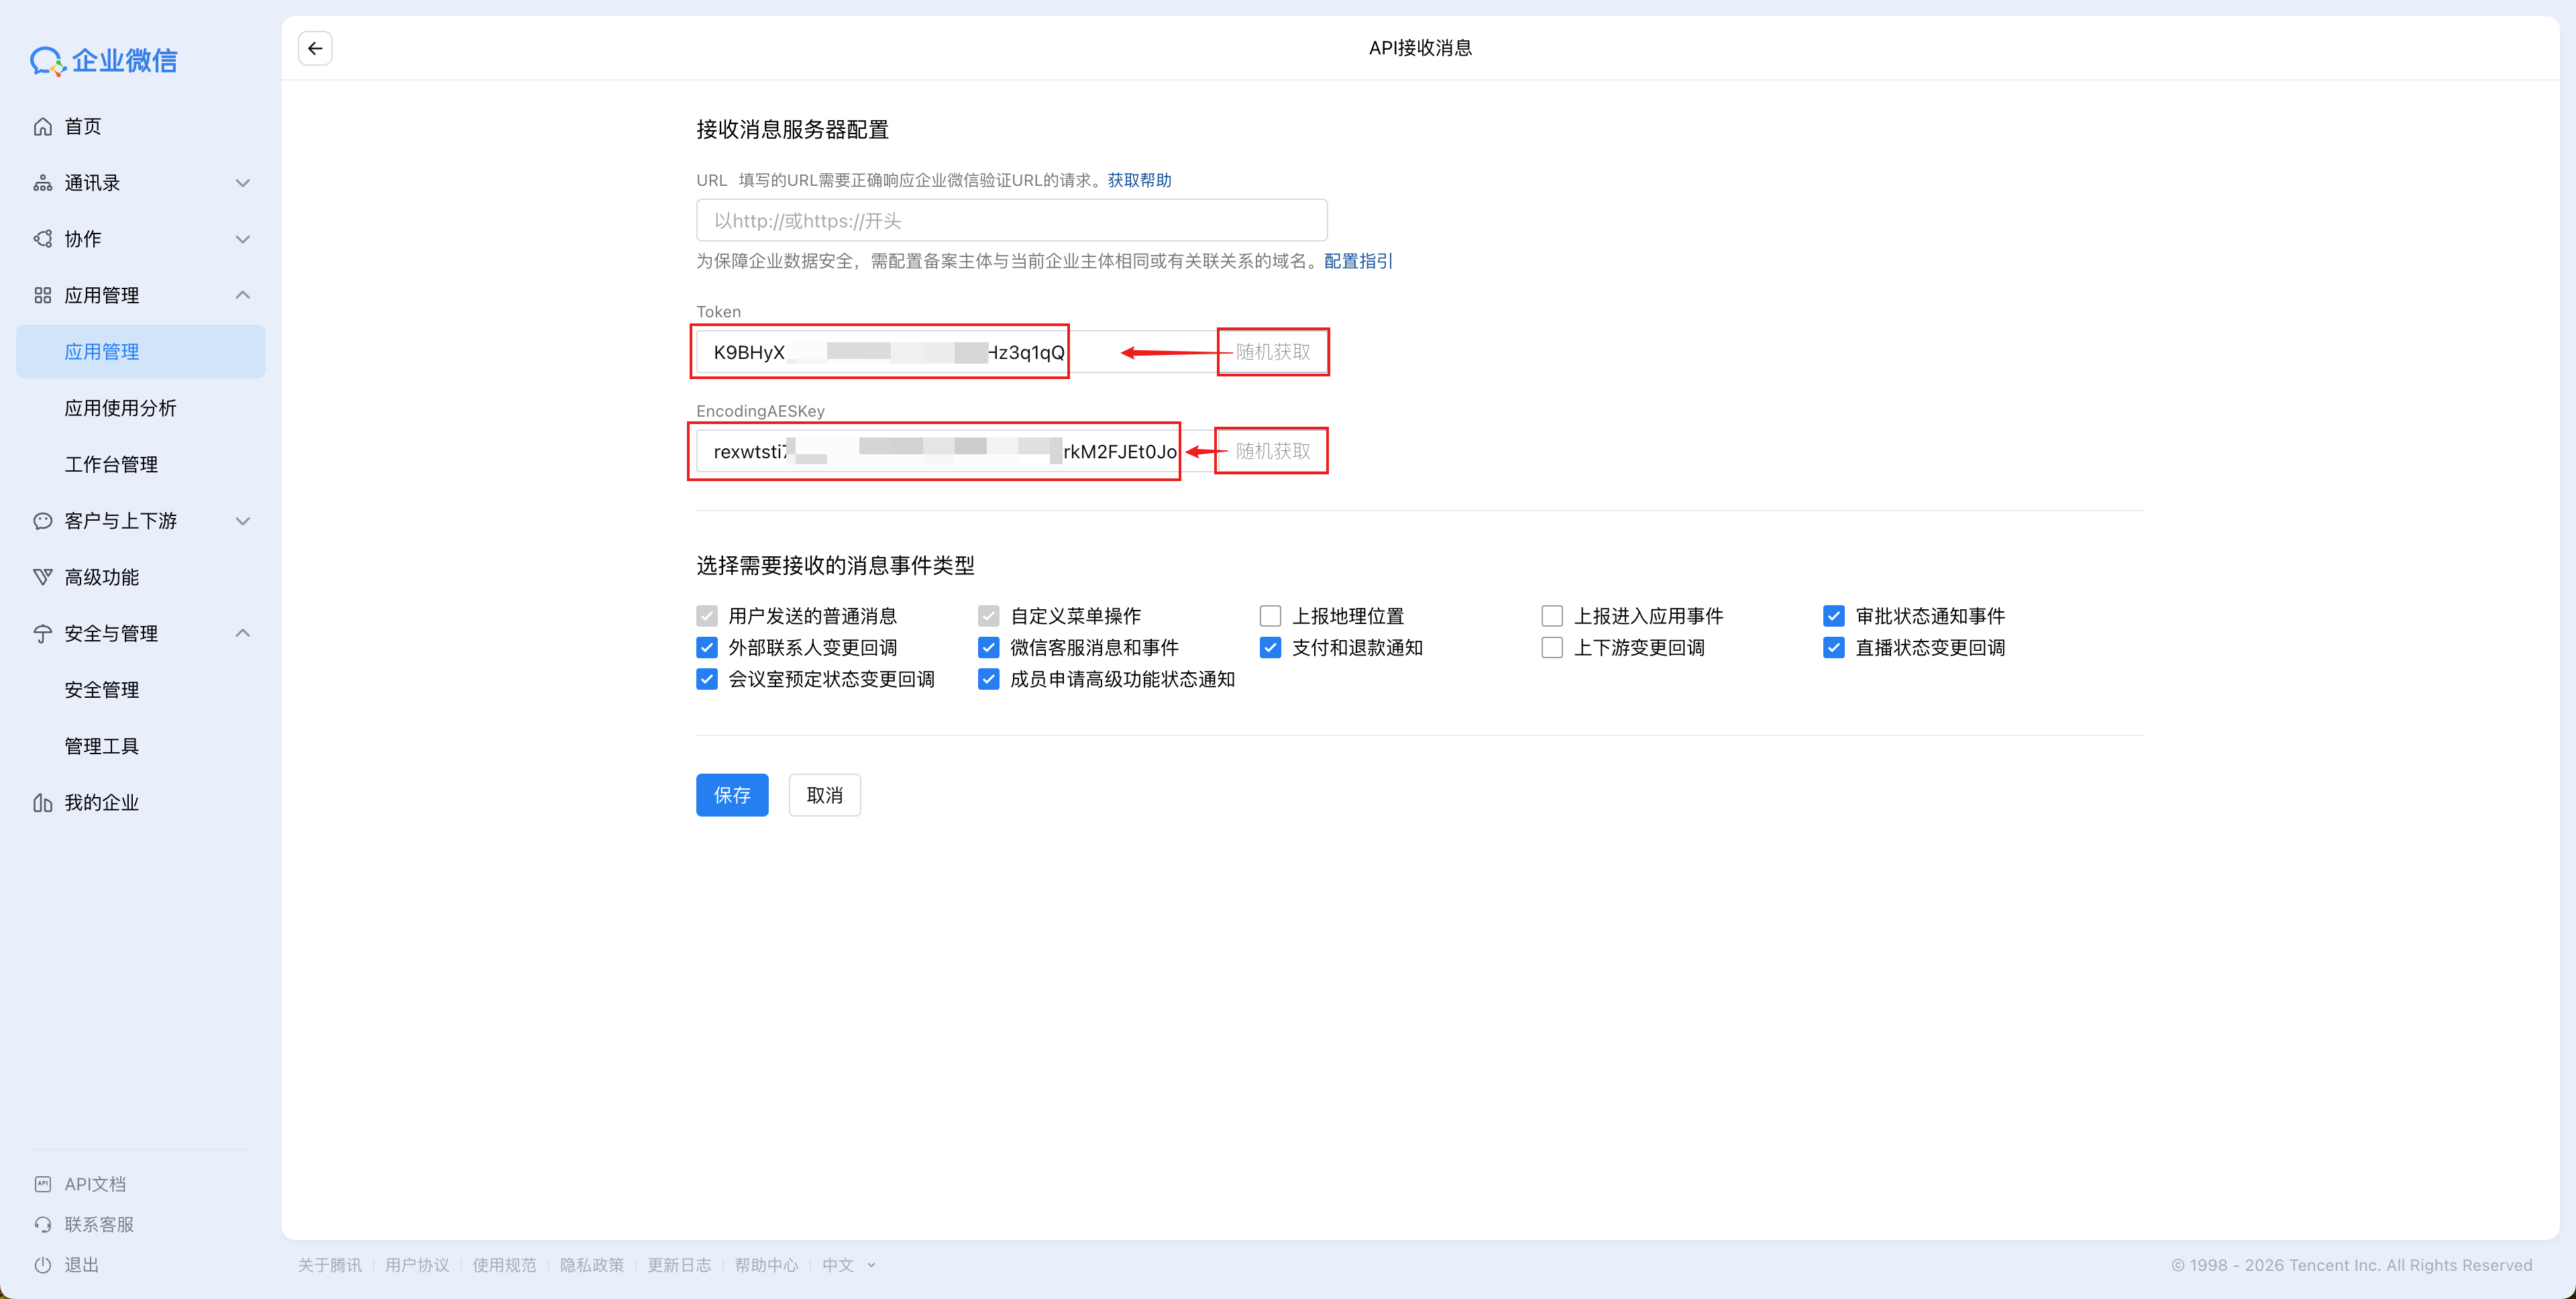Click the blue 保存 button
This screenshot has height=1299, width=2576.
pyautogui.click(x=732, y=795)
